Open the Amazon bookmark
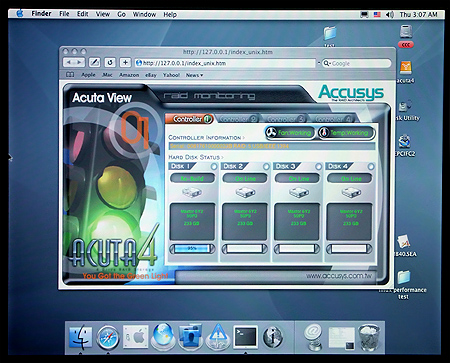 (x=129, y=75)
